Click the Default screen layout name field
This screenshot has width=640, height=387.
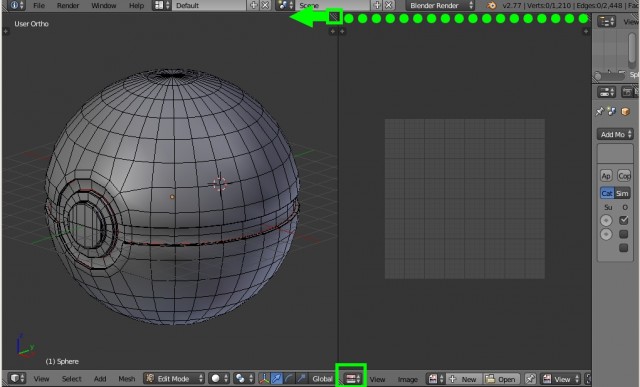pyautogui.click(x=209, y=5)
